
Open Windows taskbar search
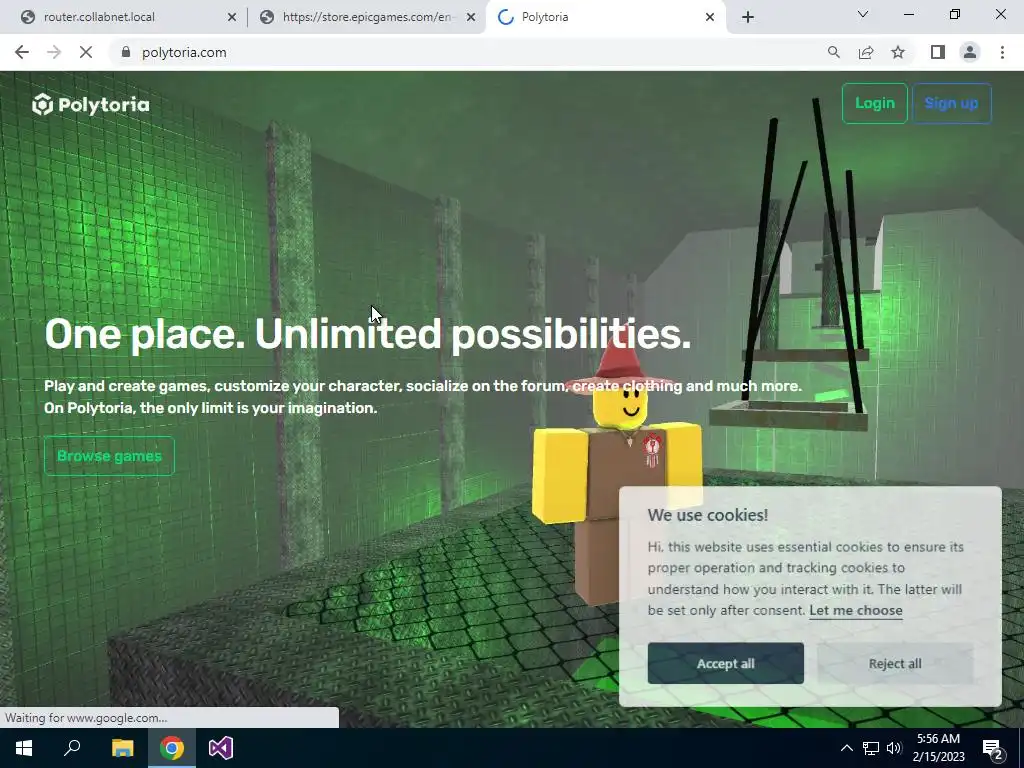point(72,748)
